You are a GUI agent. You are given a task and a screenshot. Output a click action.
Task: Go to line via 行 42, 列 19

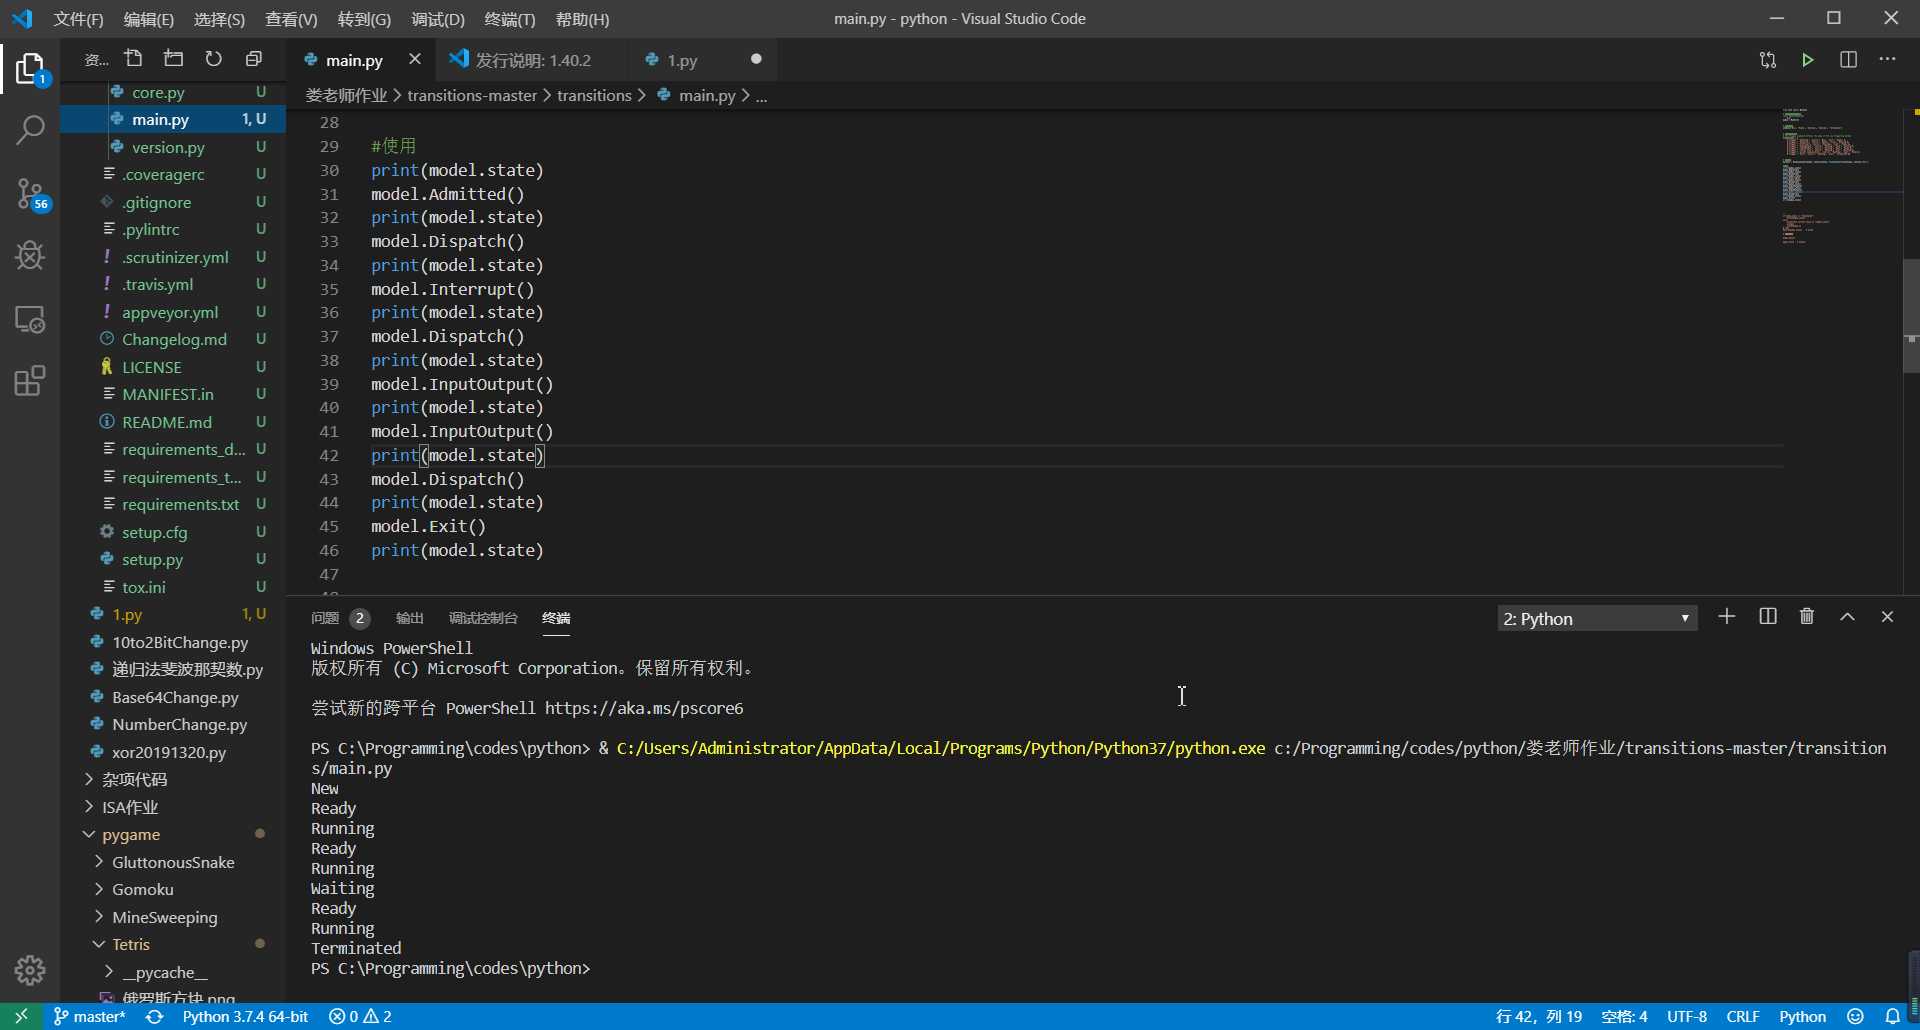click(x=1538, y=1016)
